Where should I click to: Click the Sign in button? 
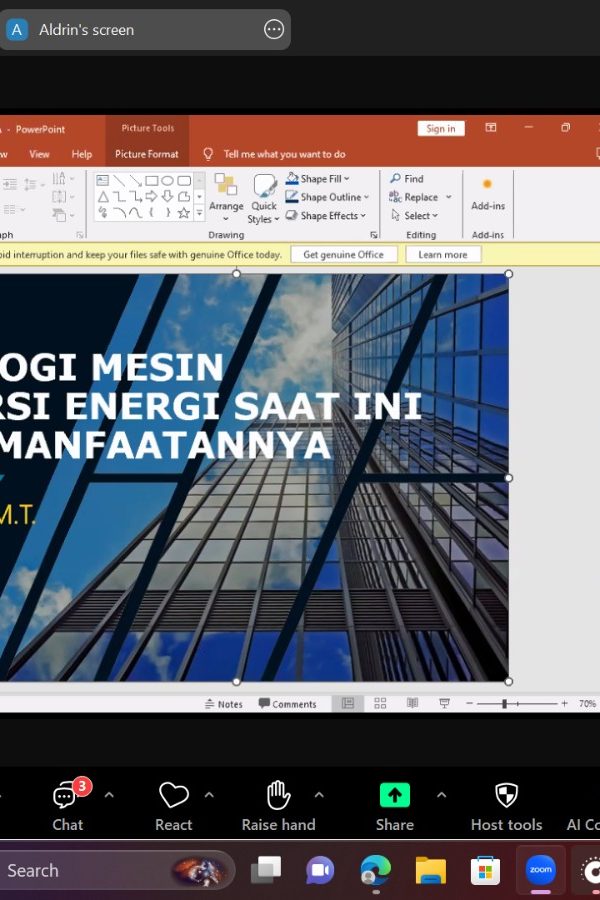(441, 129)
